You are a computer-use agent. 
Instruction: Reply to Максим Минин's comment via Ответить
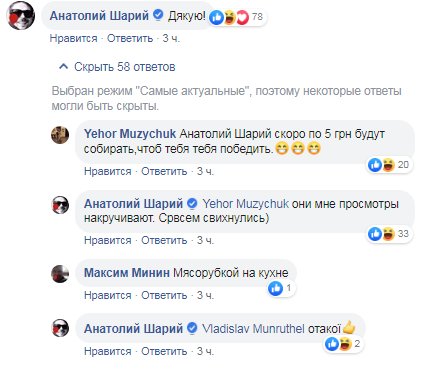point(164,295)
